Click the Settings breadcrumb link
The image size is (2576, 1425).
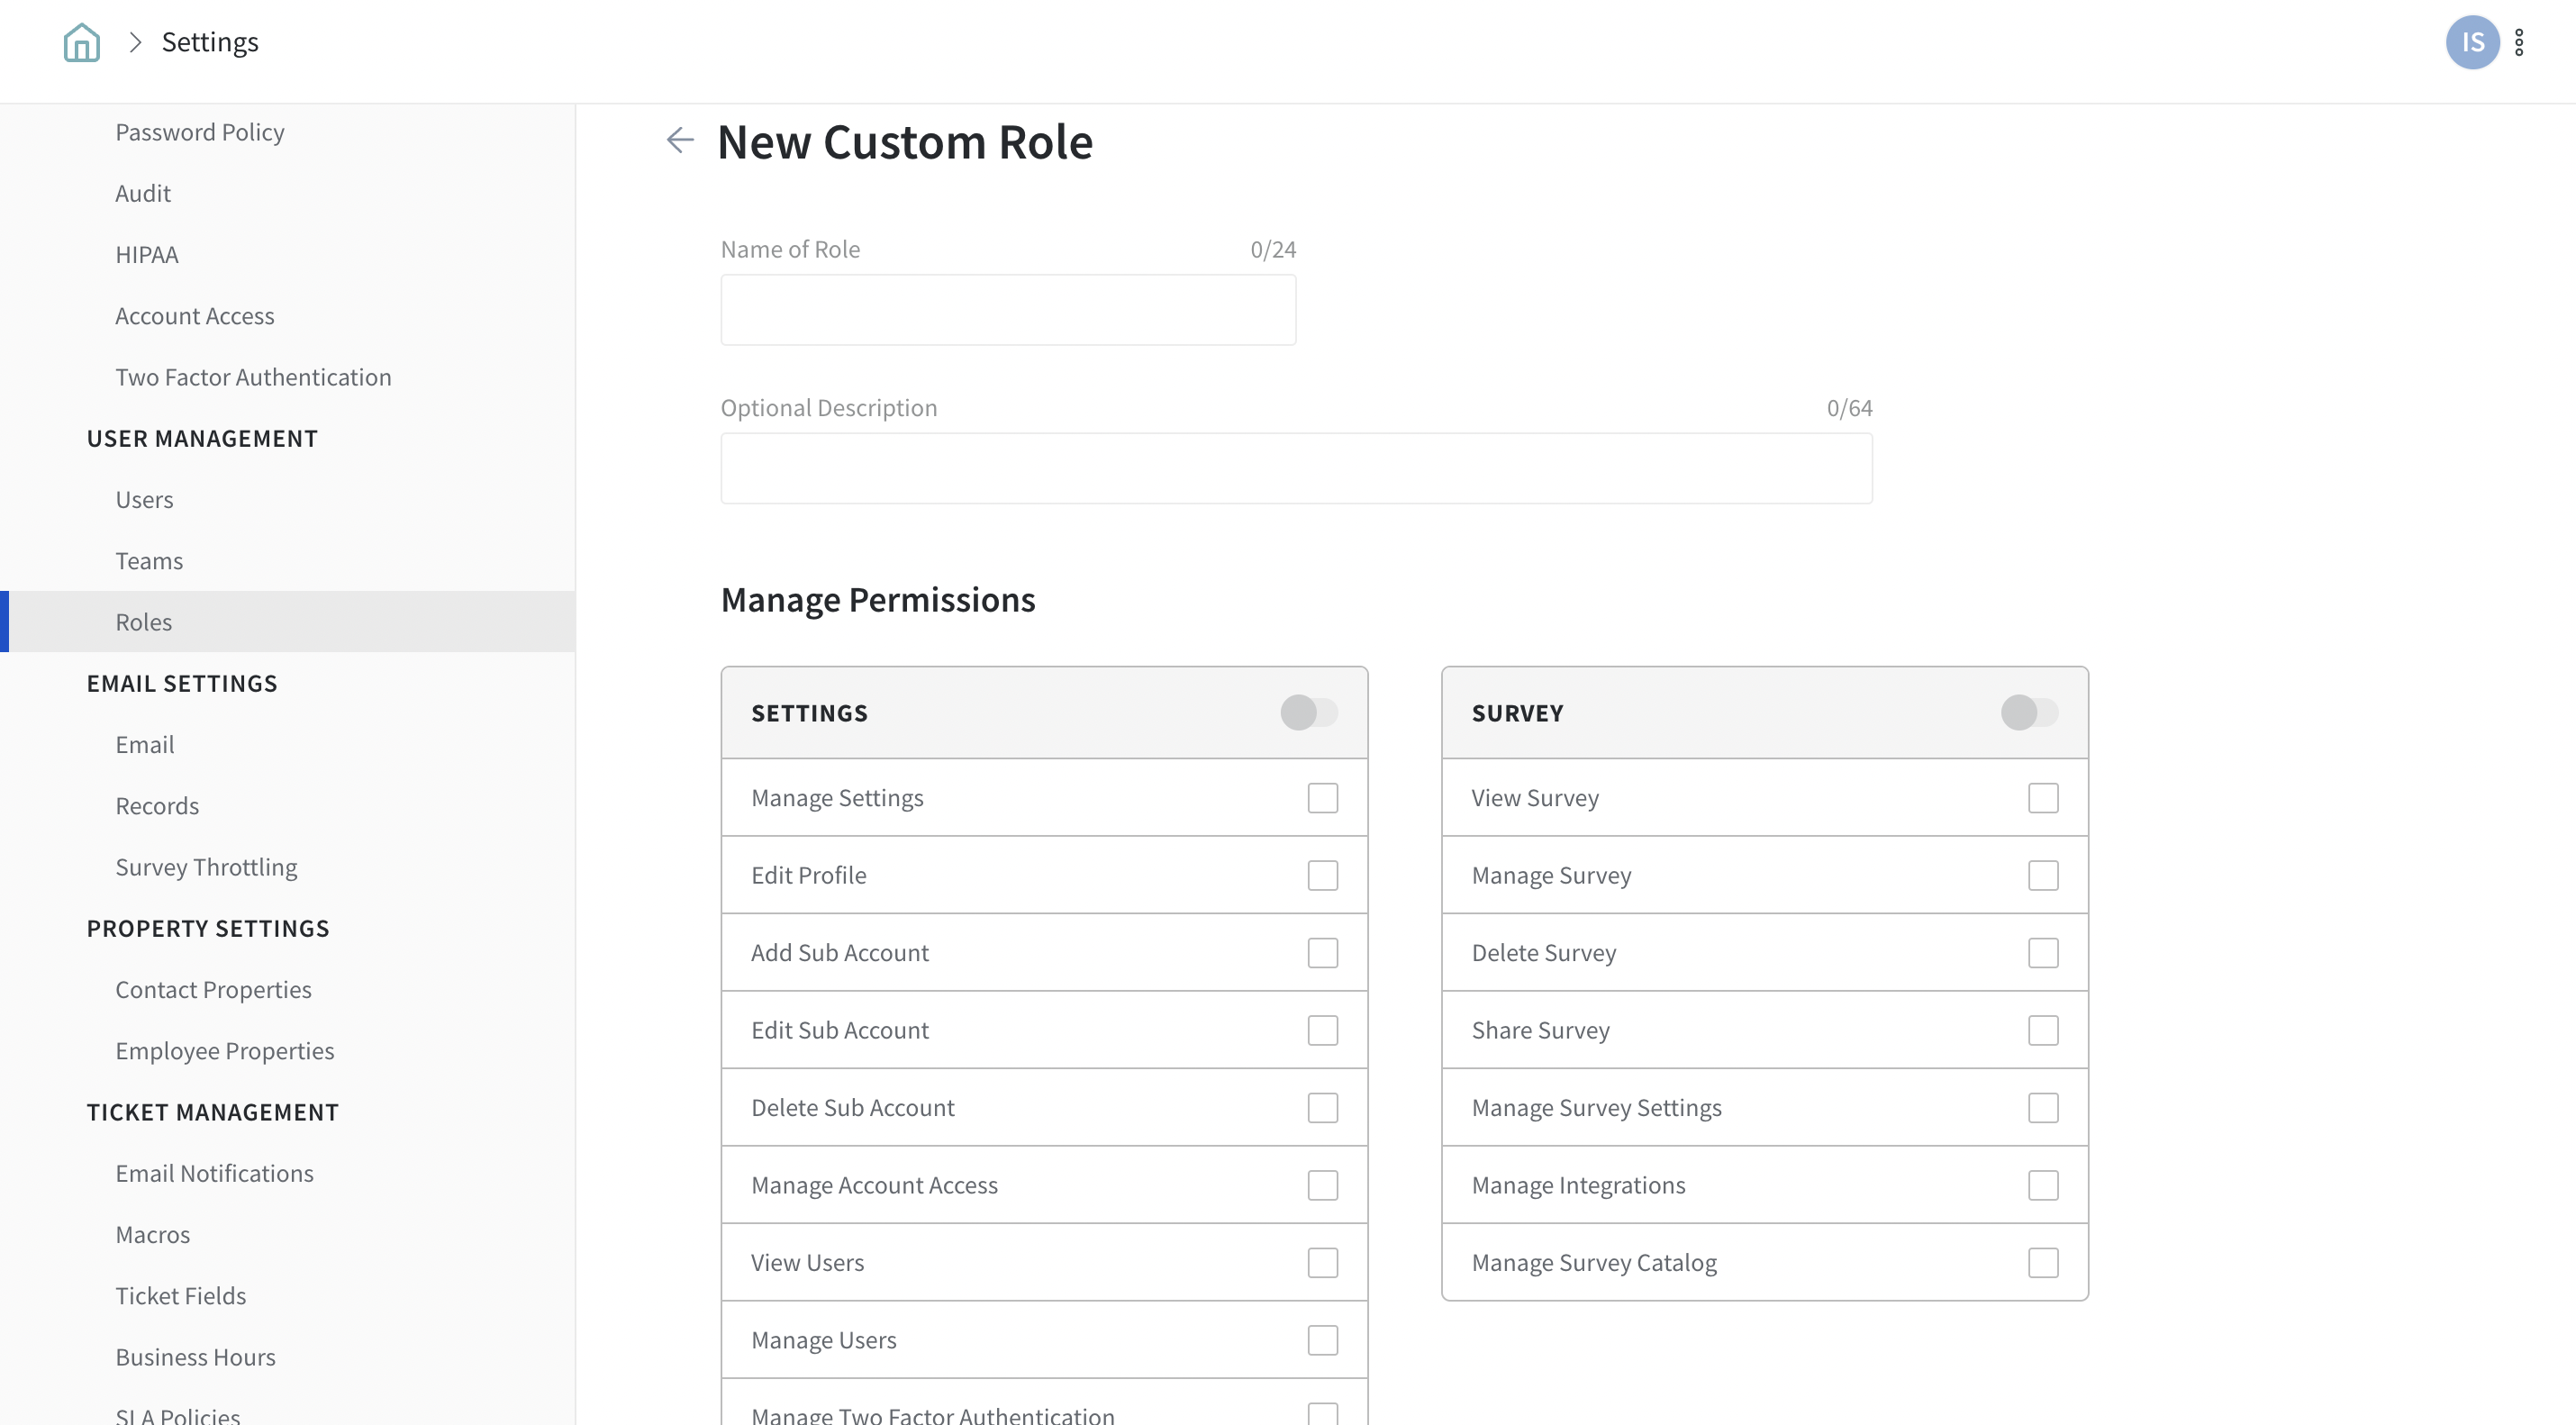210,42
